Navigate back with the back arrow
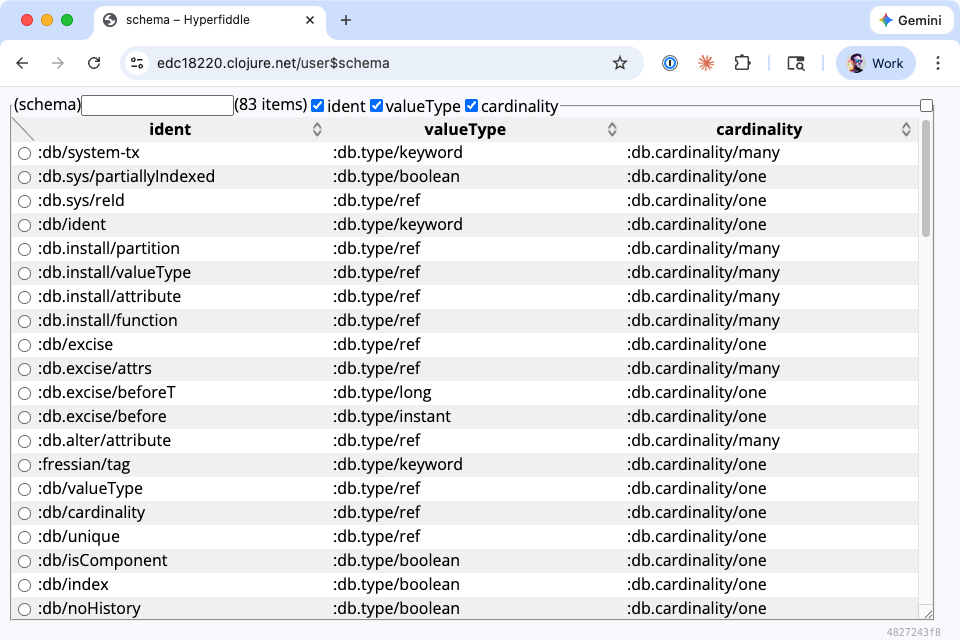 coord(22,62)
